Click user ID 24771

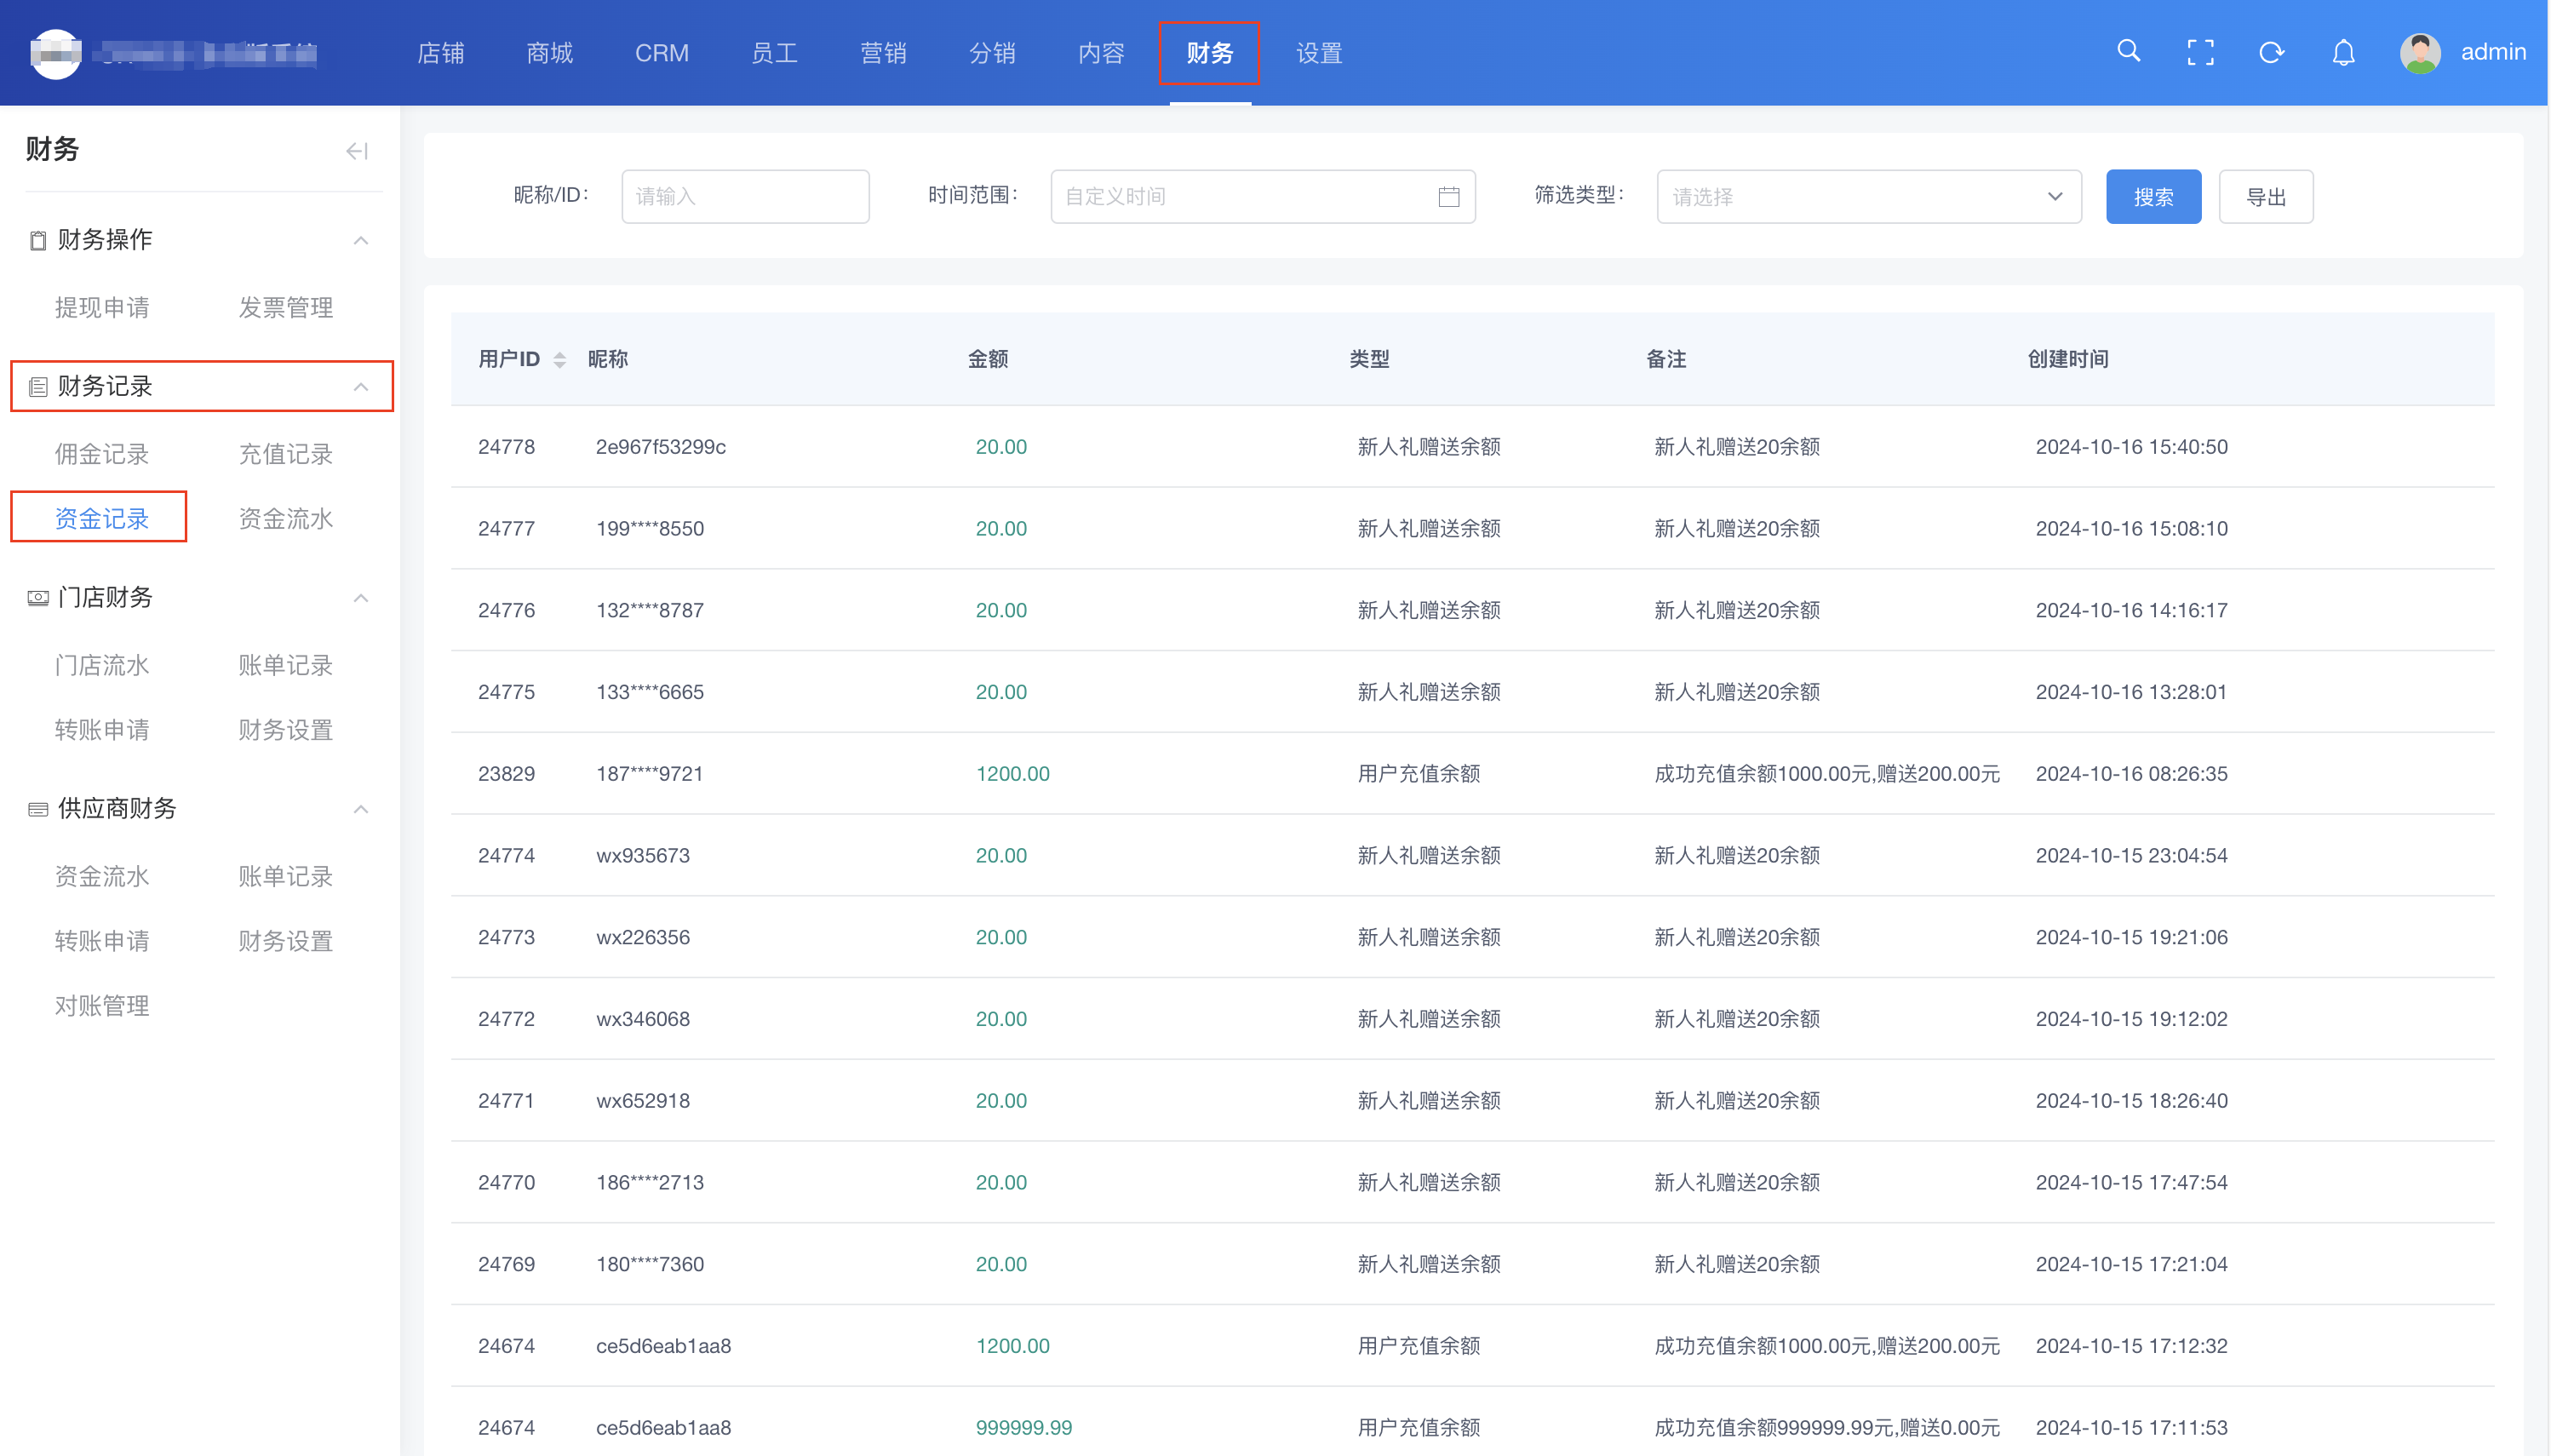click(506, 1101)
